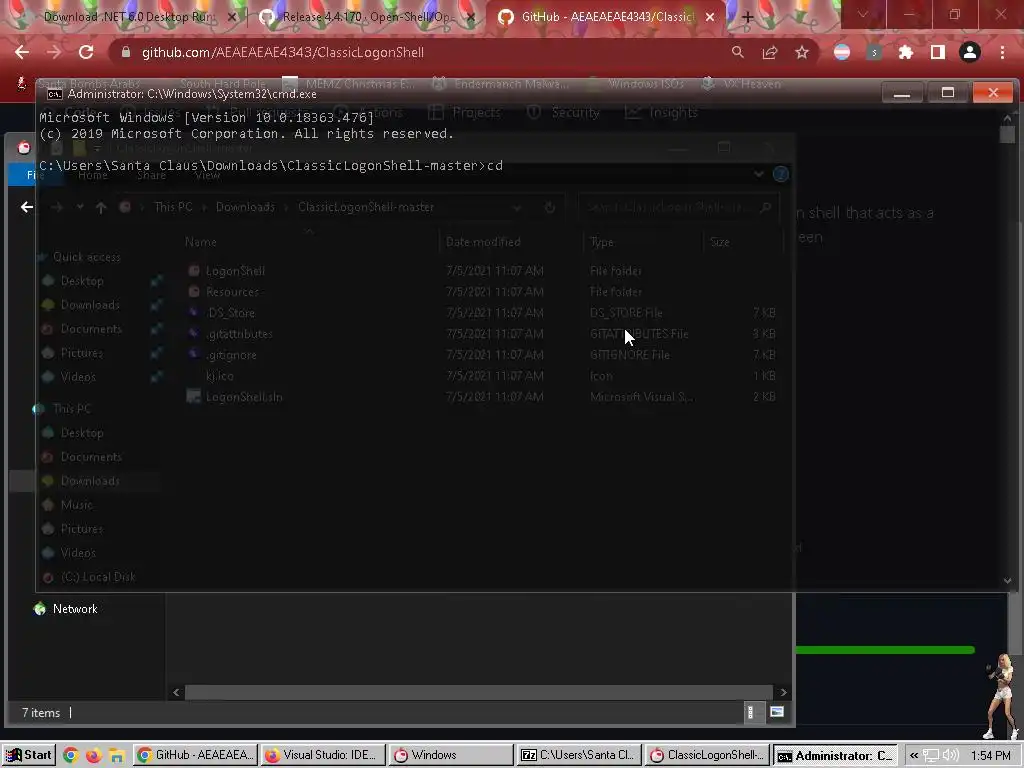Open the zoom magnifier icon in the address bar

(737, 52)
